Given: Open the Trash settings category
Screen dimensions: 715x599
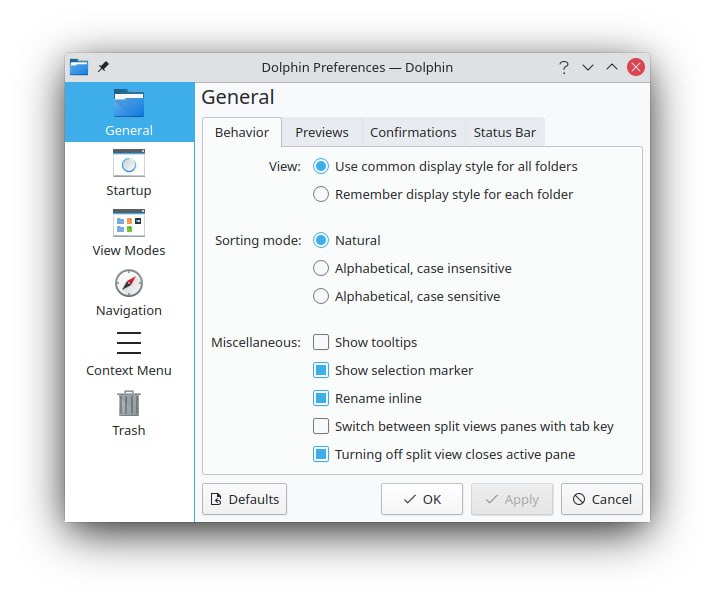Looking at the screenshot, I should 129,413.
